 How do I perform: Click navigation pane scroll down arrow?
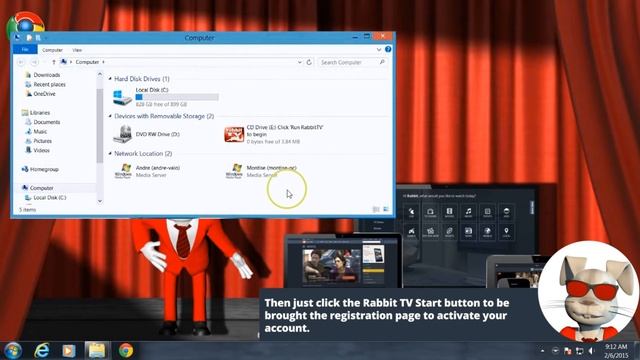[100, 201]
